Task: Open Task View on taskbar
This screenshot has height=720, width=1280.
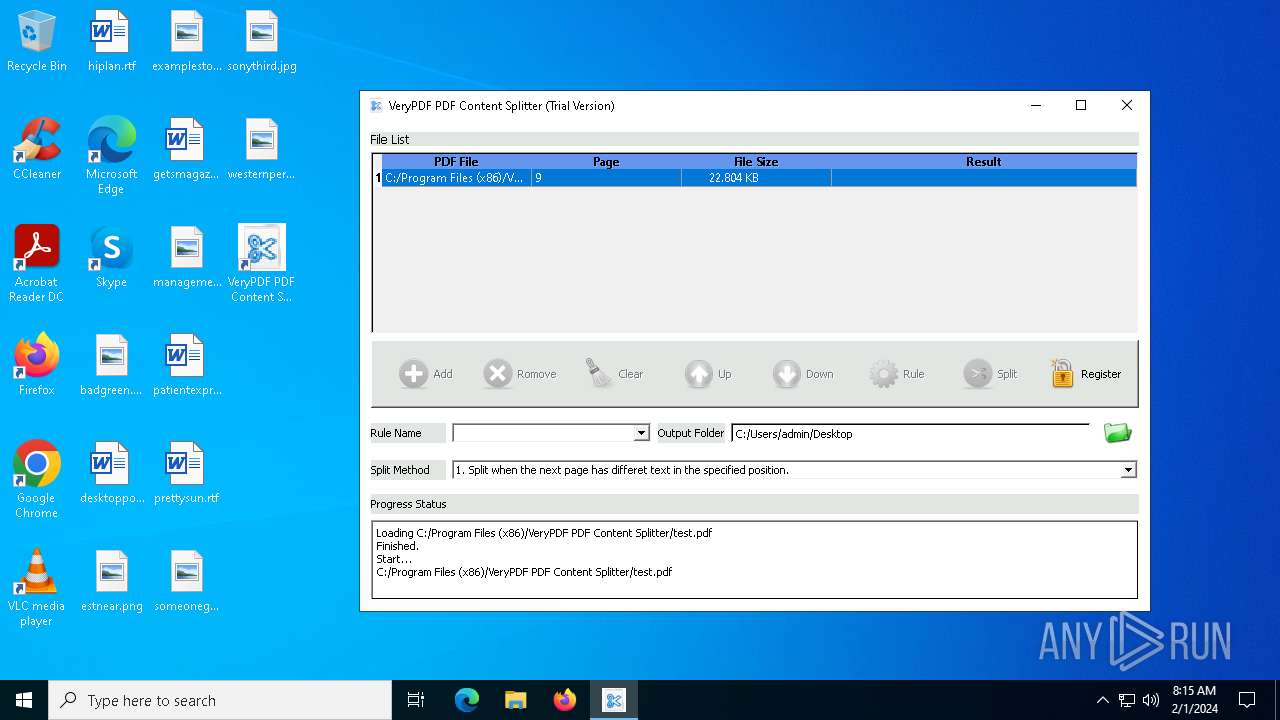Action: (x=416, y=700)
